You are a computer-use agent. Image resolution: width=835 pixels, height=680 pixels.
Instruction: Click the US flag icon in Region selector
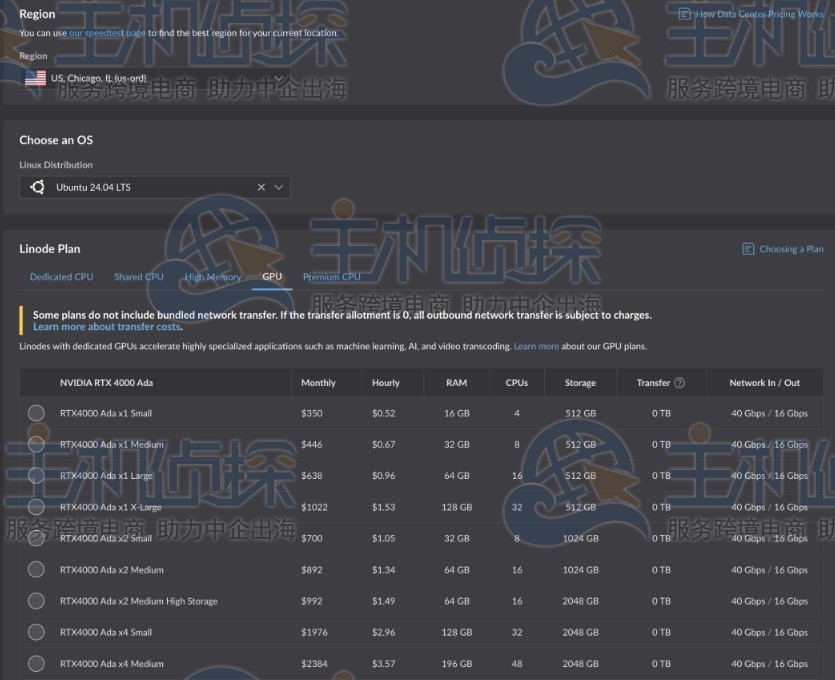[x=36, y=78]
